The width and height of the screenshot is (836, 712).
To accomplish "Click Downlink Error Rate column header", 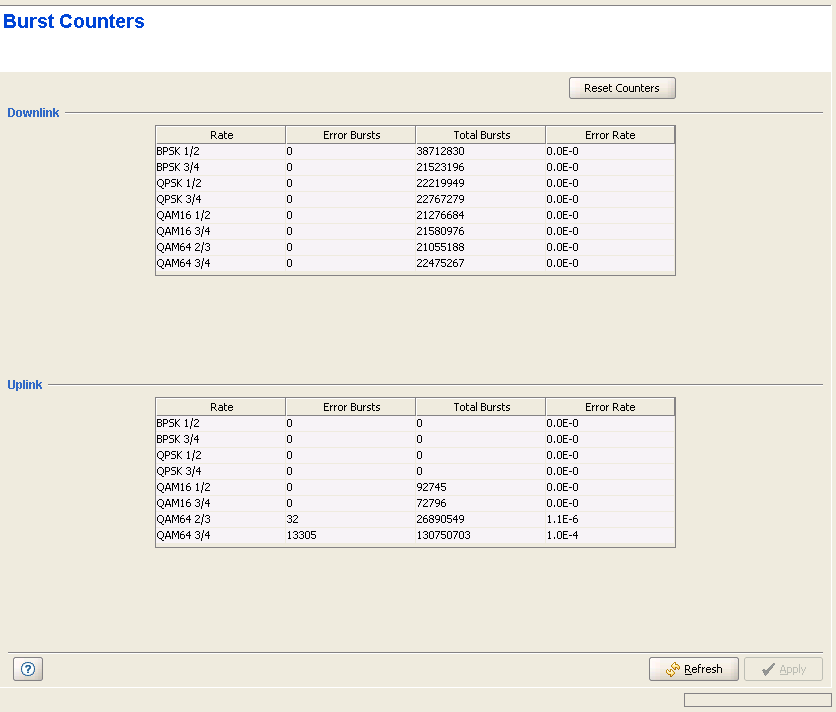I will point(610,135).
